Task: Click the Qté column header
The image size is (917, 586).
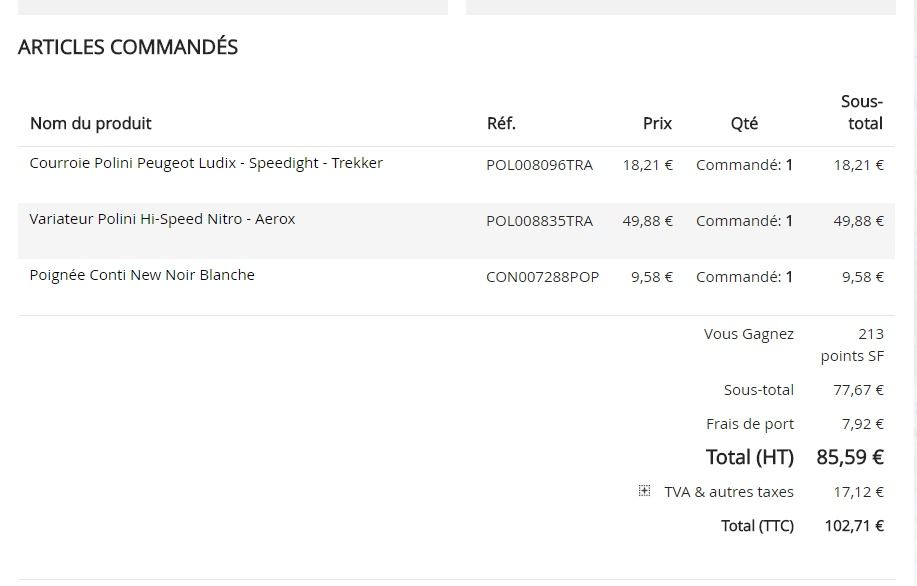Action: (744, 123)
